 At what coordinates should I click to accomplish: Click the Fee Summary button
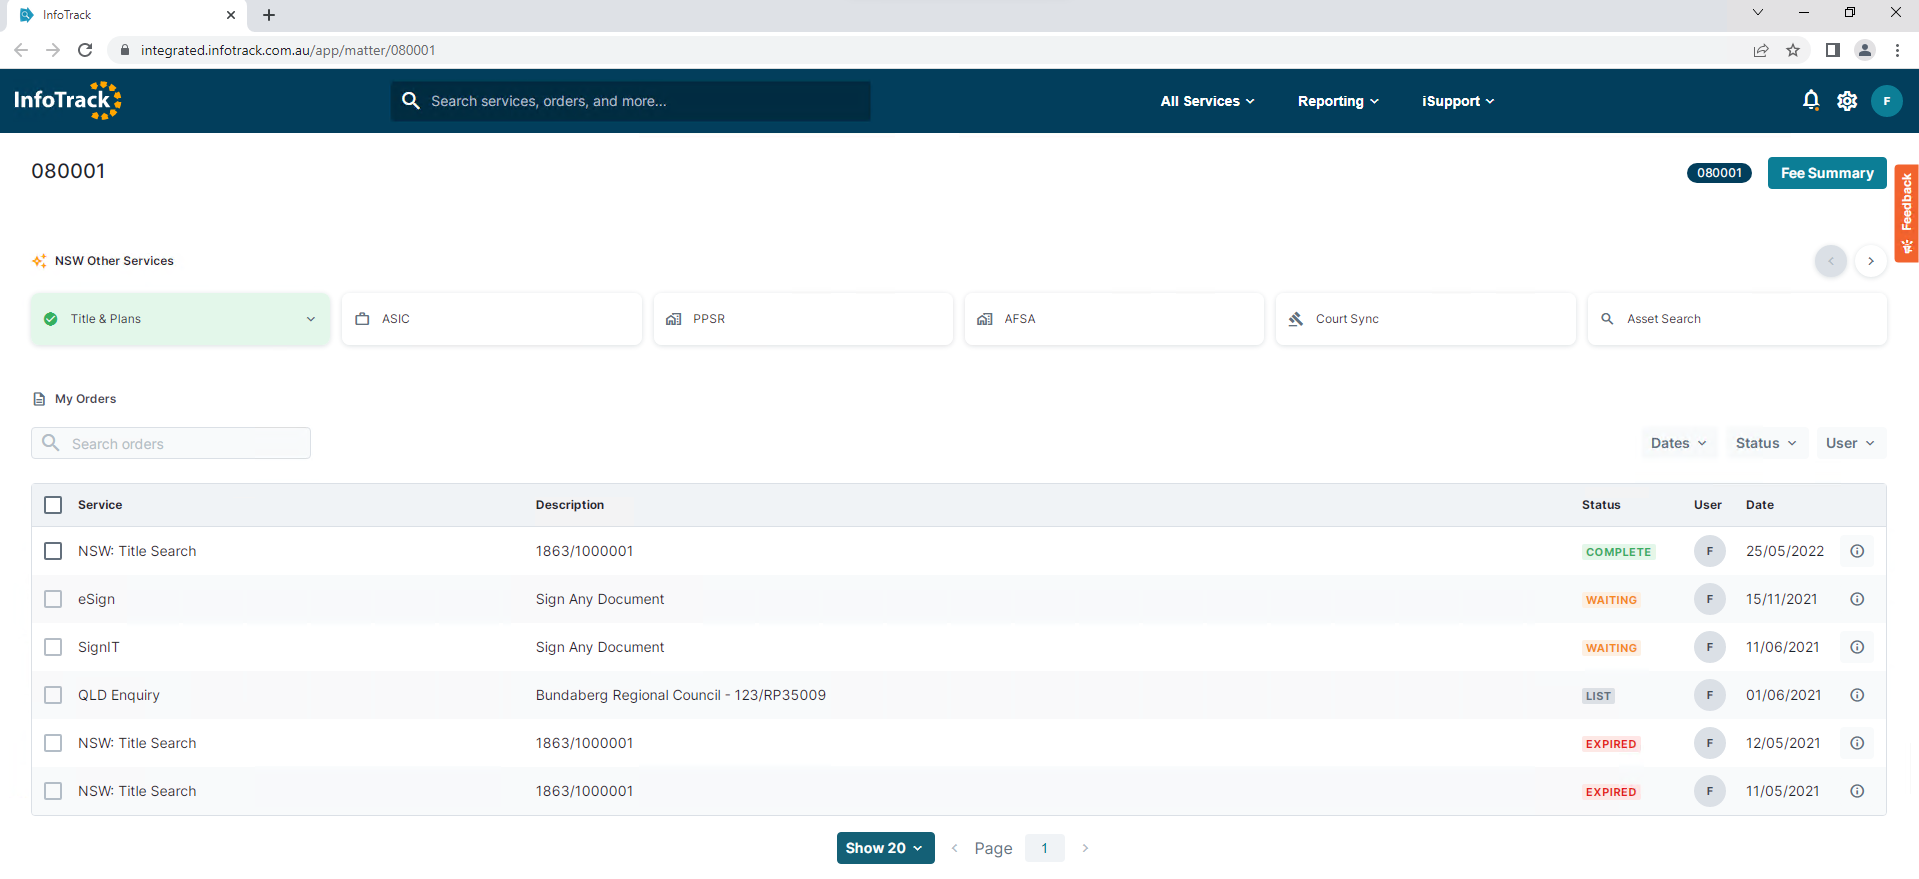1827,173
